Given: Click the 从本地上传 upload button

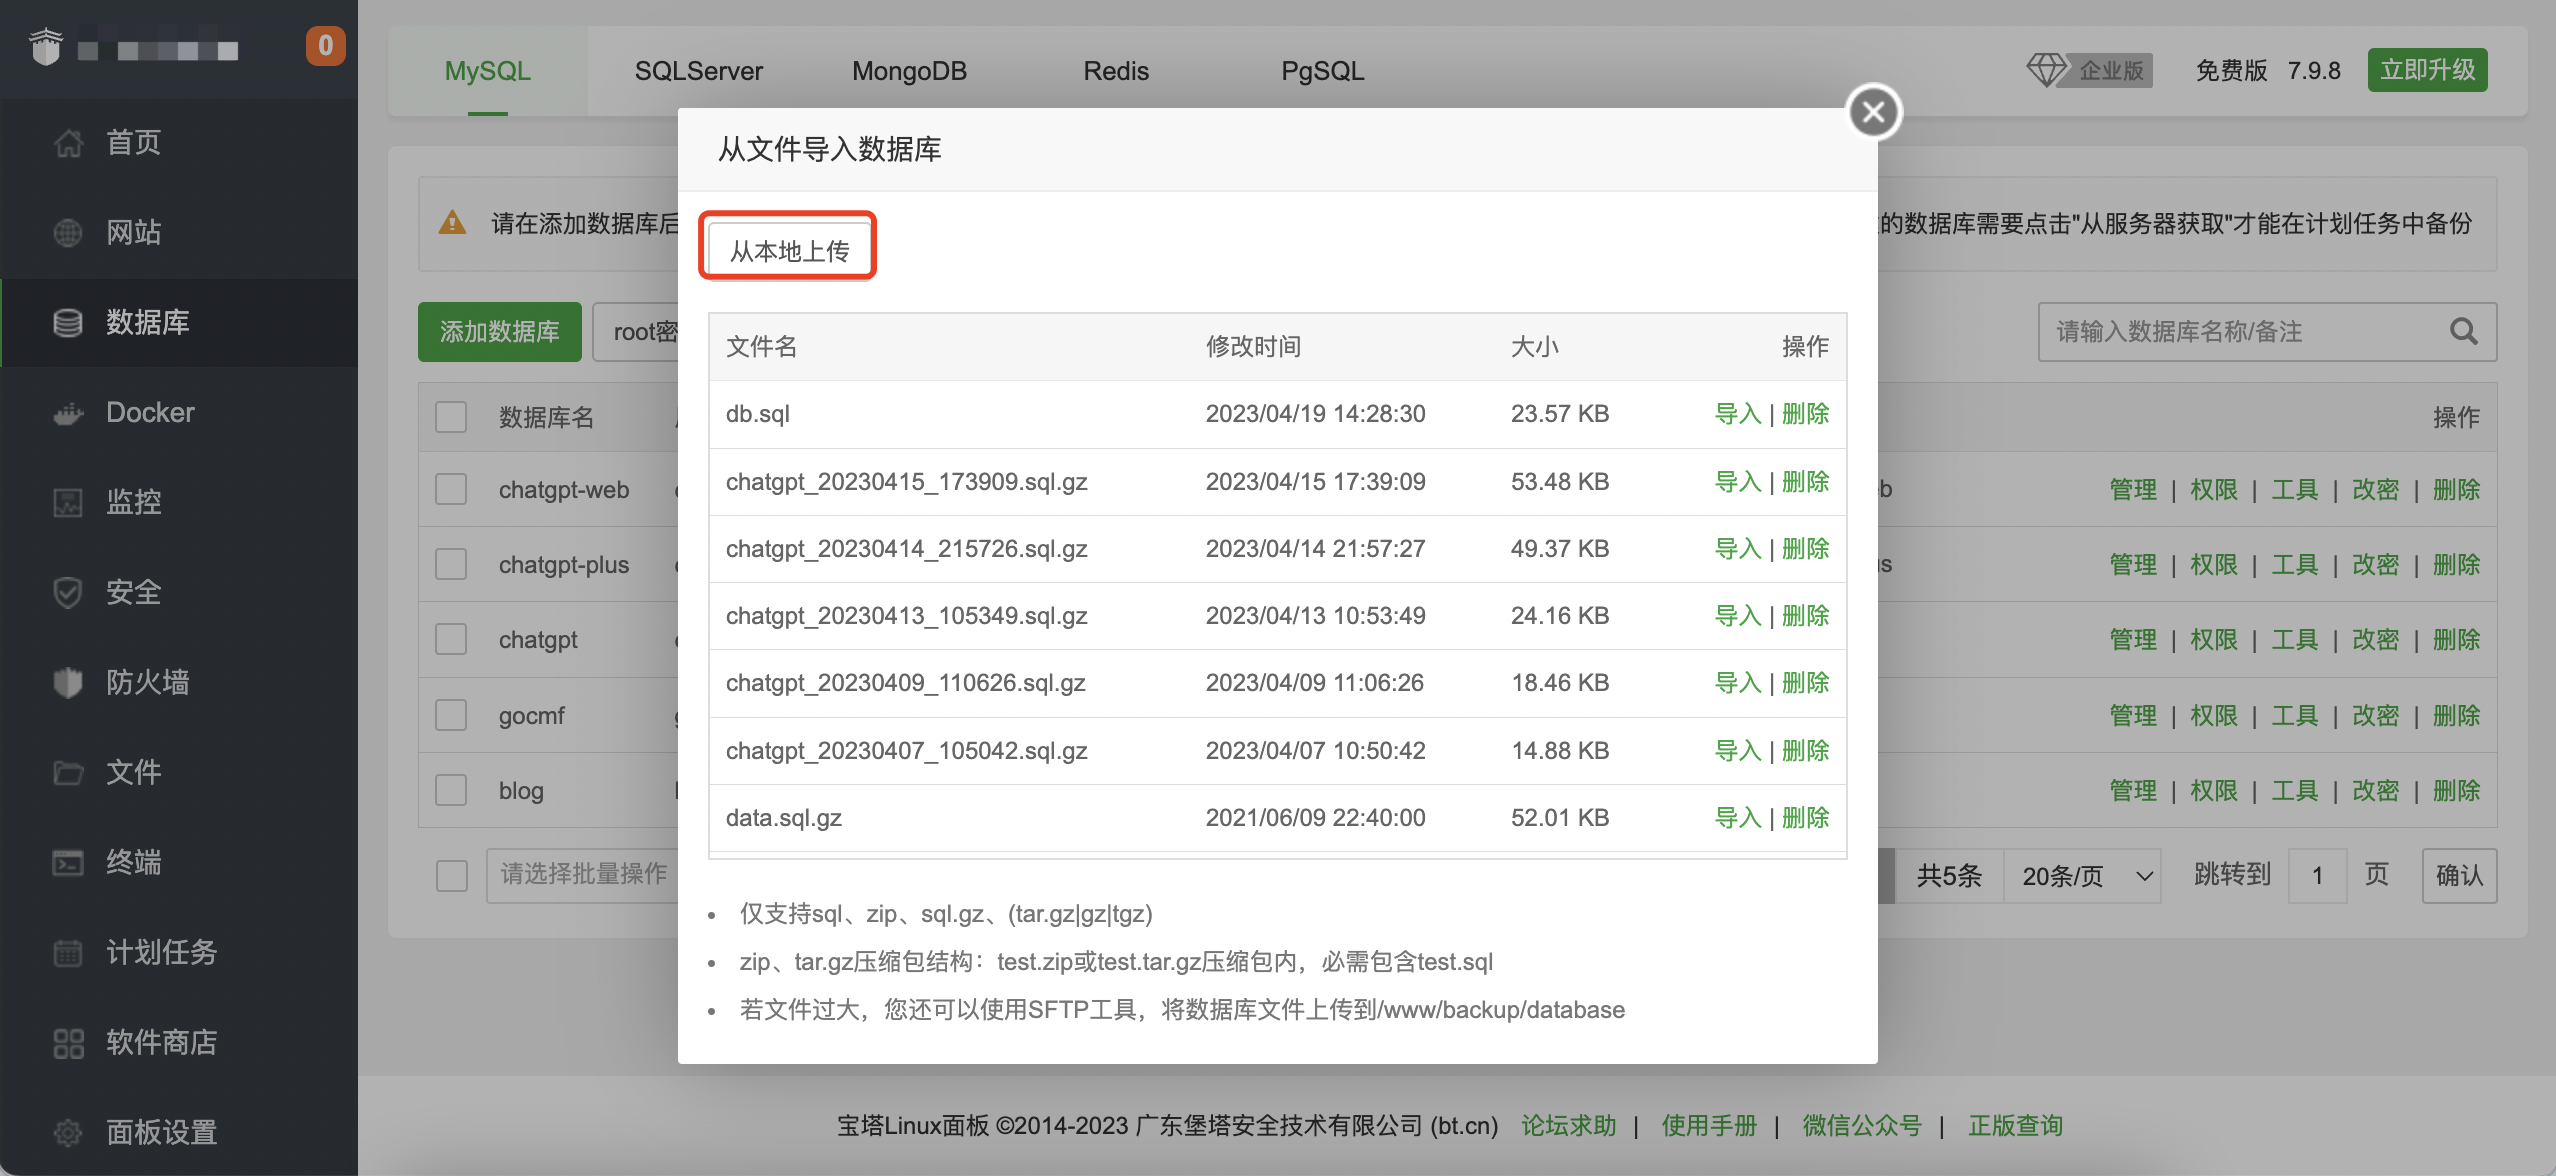Looking at the screenshot, I should pos(789,250).
